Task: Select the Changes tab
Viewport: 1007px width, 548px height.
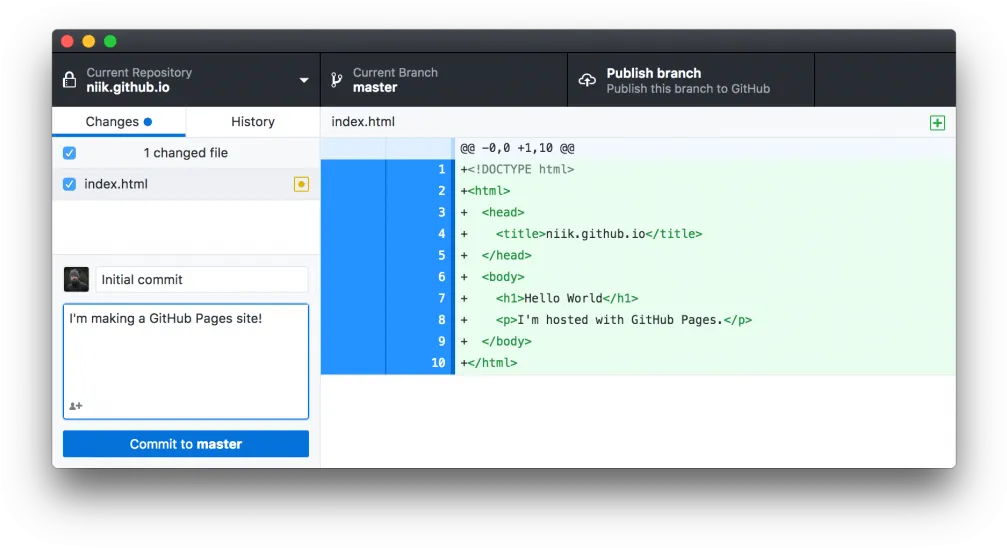Action: pos(119,121)
